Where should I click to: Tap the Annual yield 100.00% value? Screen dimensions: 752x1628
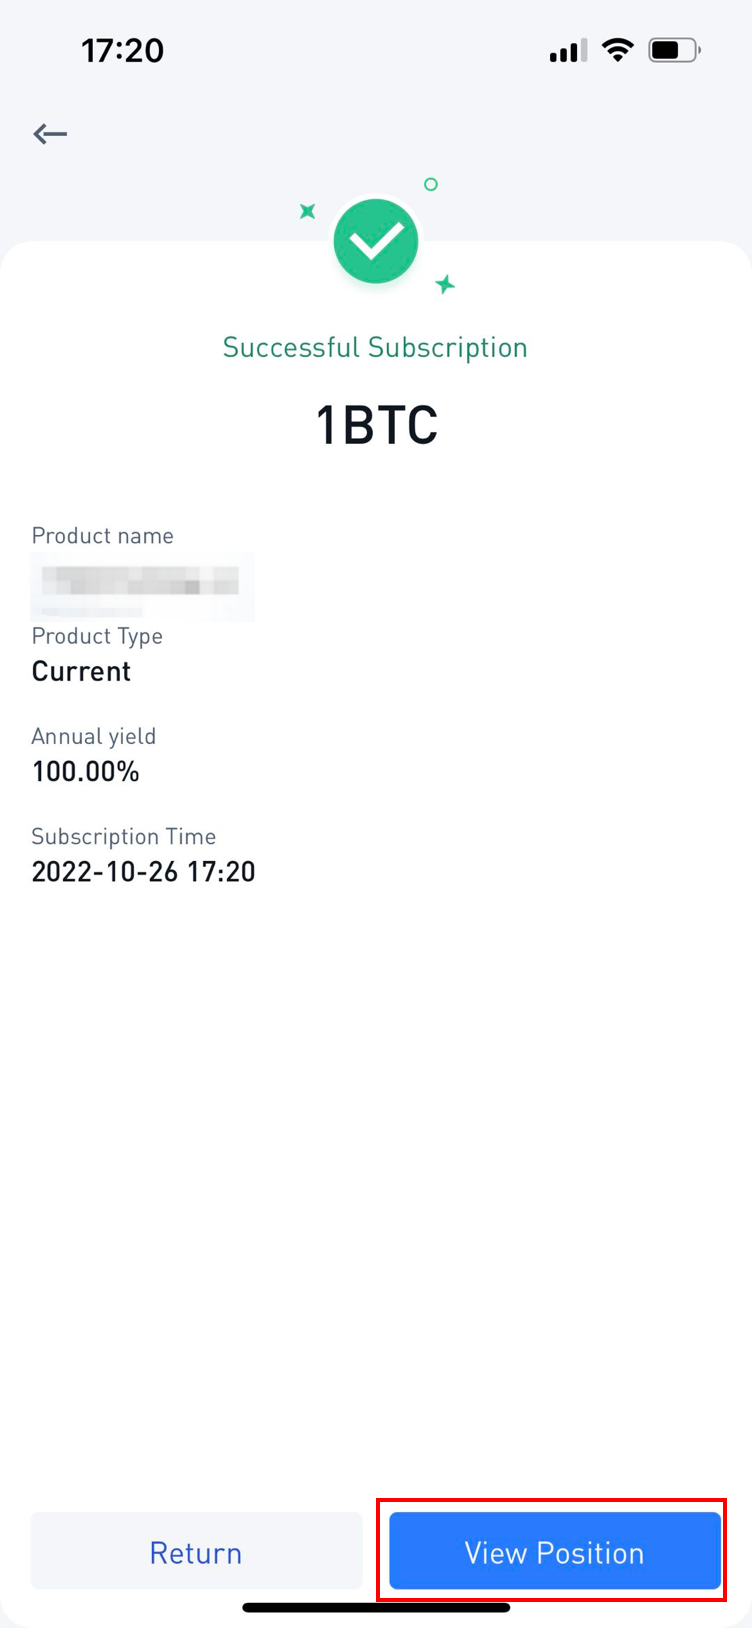86,771
